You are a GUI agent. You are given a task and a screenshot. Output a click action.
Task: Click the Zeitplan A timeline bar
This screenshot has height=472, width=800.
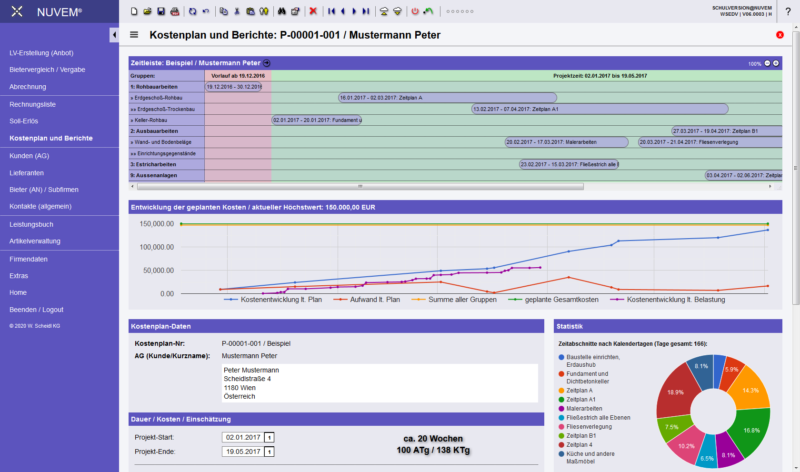pyautogui.click(x=447, y=97)
